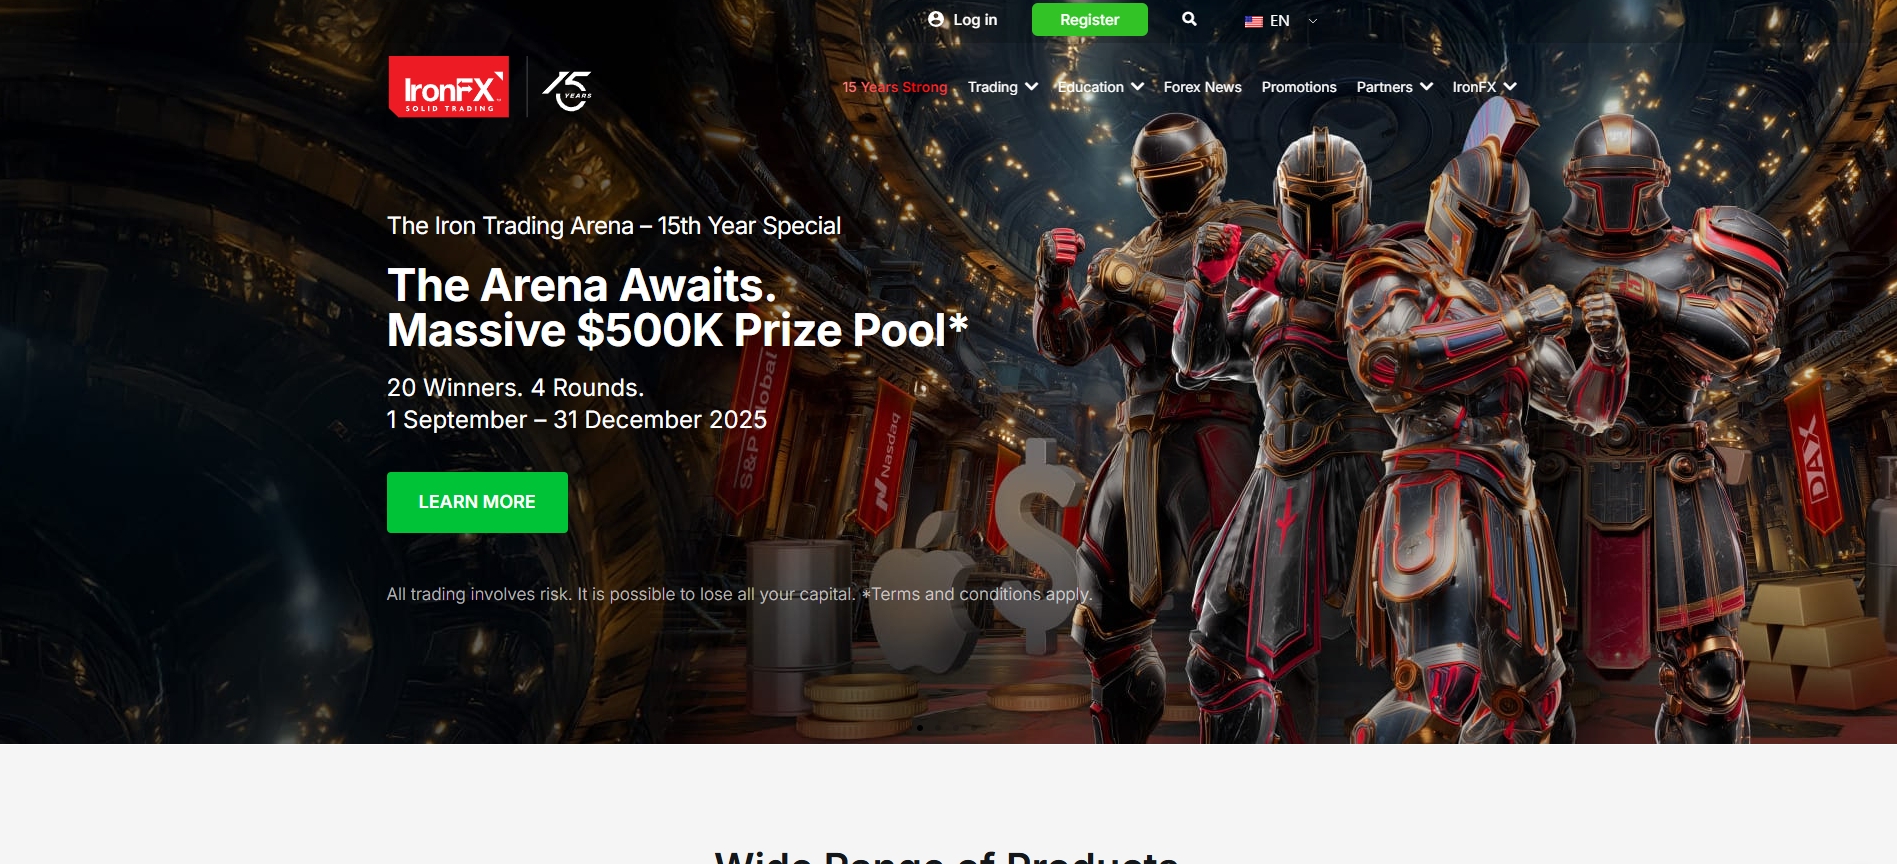Click the IronFX logo
This screenshot has height=864, width=1897.
[x=449, y=86]
